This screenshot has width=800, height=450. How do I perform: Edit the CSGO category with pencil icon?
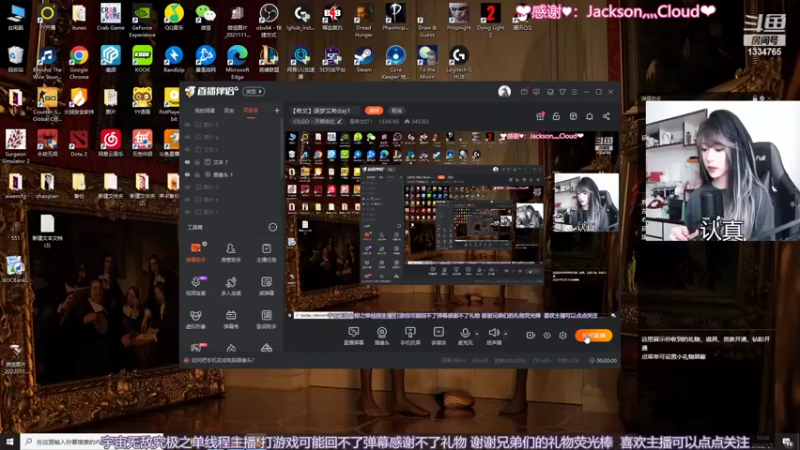click(340, 121)
